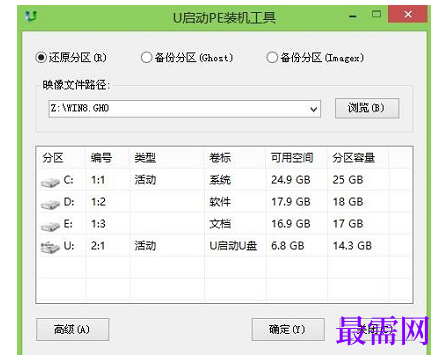The height and width of the screenshot is (362, 448).
Task: Click the 18 GB capacity cell
Action: pyautogui.click(x=348, y=202)
